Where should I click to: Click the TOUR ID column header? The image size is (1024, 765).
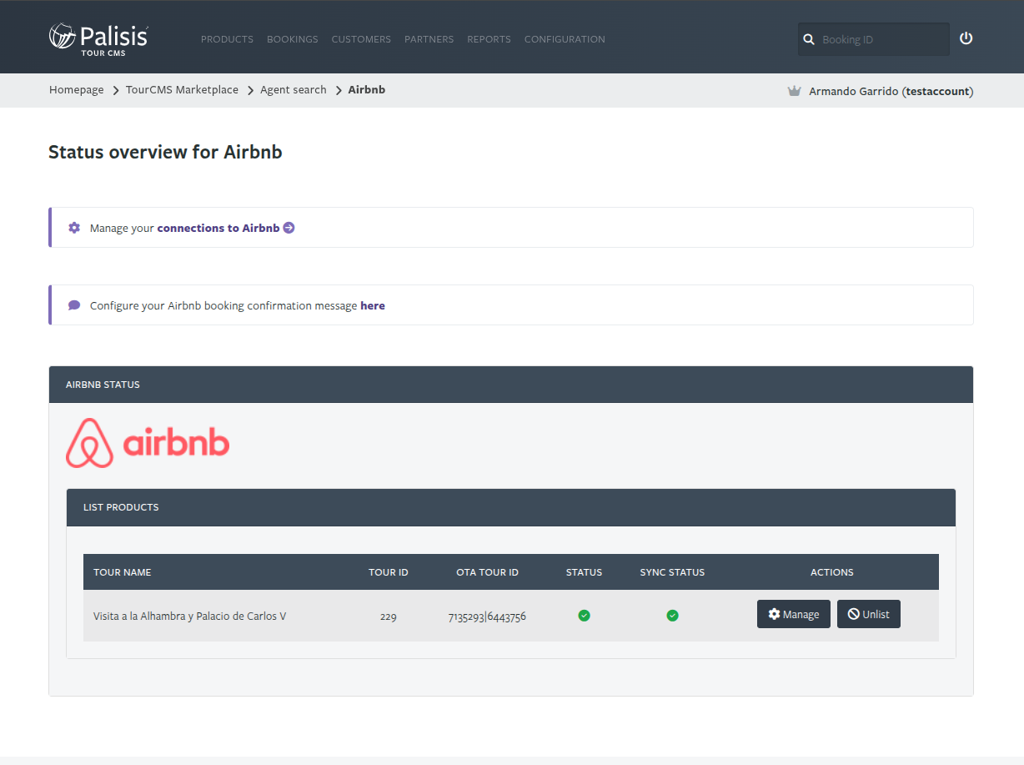(388, 572)
